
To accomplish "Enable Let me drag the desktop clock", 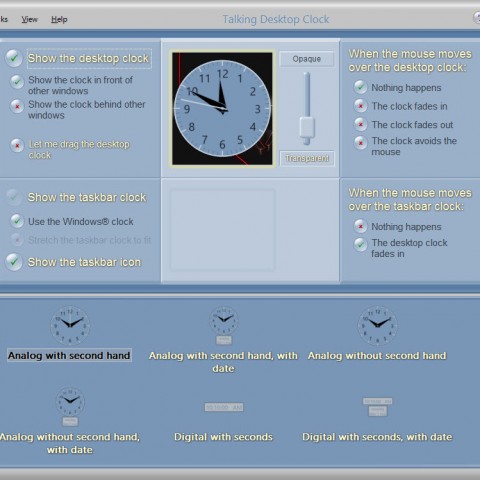I will pyautogui.click(x=17, y=145).
